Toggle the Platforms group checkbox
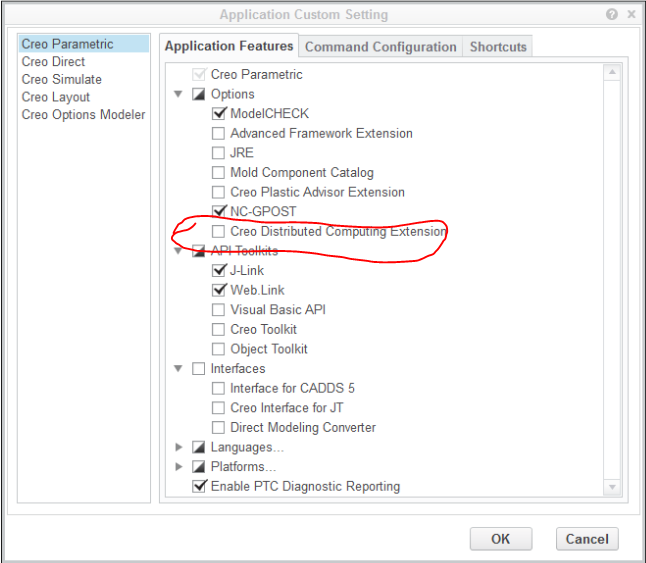This screenshot has width=646, height=563. coord(199,466)
